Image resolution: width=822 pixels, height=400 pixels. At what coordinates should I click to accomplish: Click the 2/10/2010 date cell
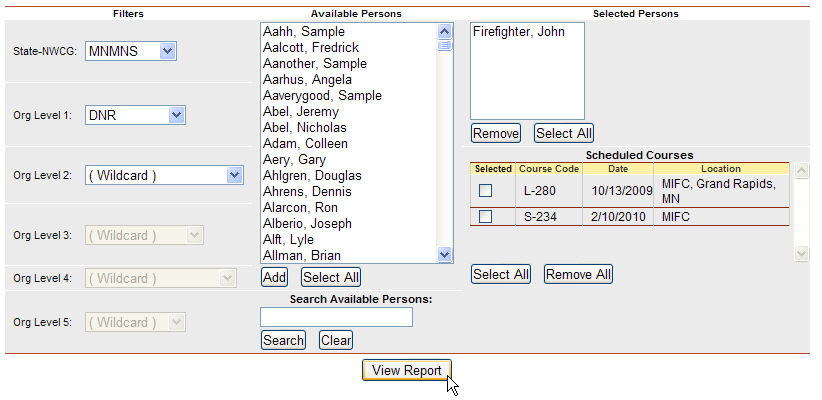618,217
